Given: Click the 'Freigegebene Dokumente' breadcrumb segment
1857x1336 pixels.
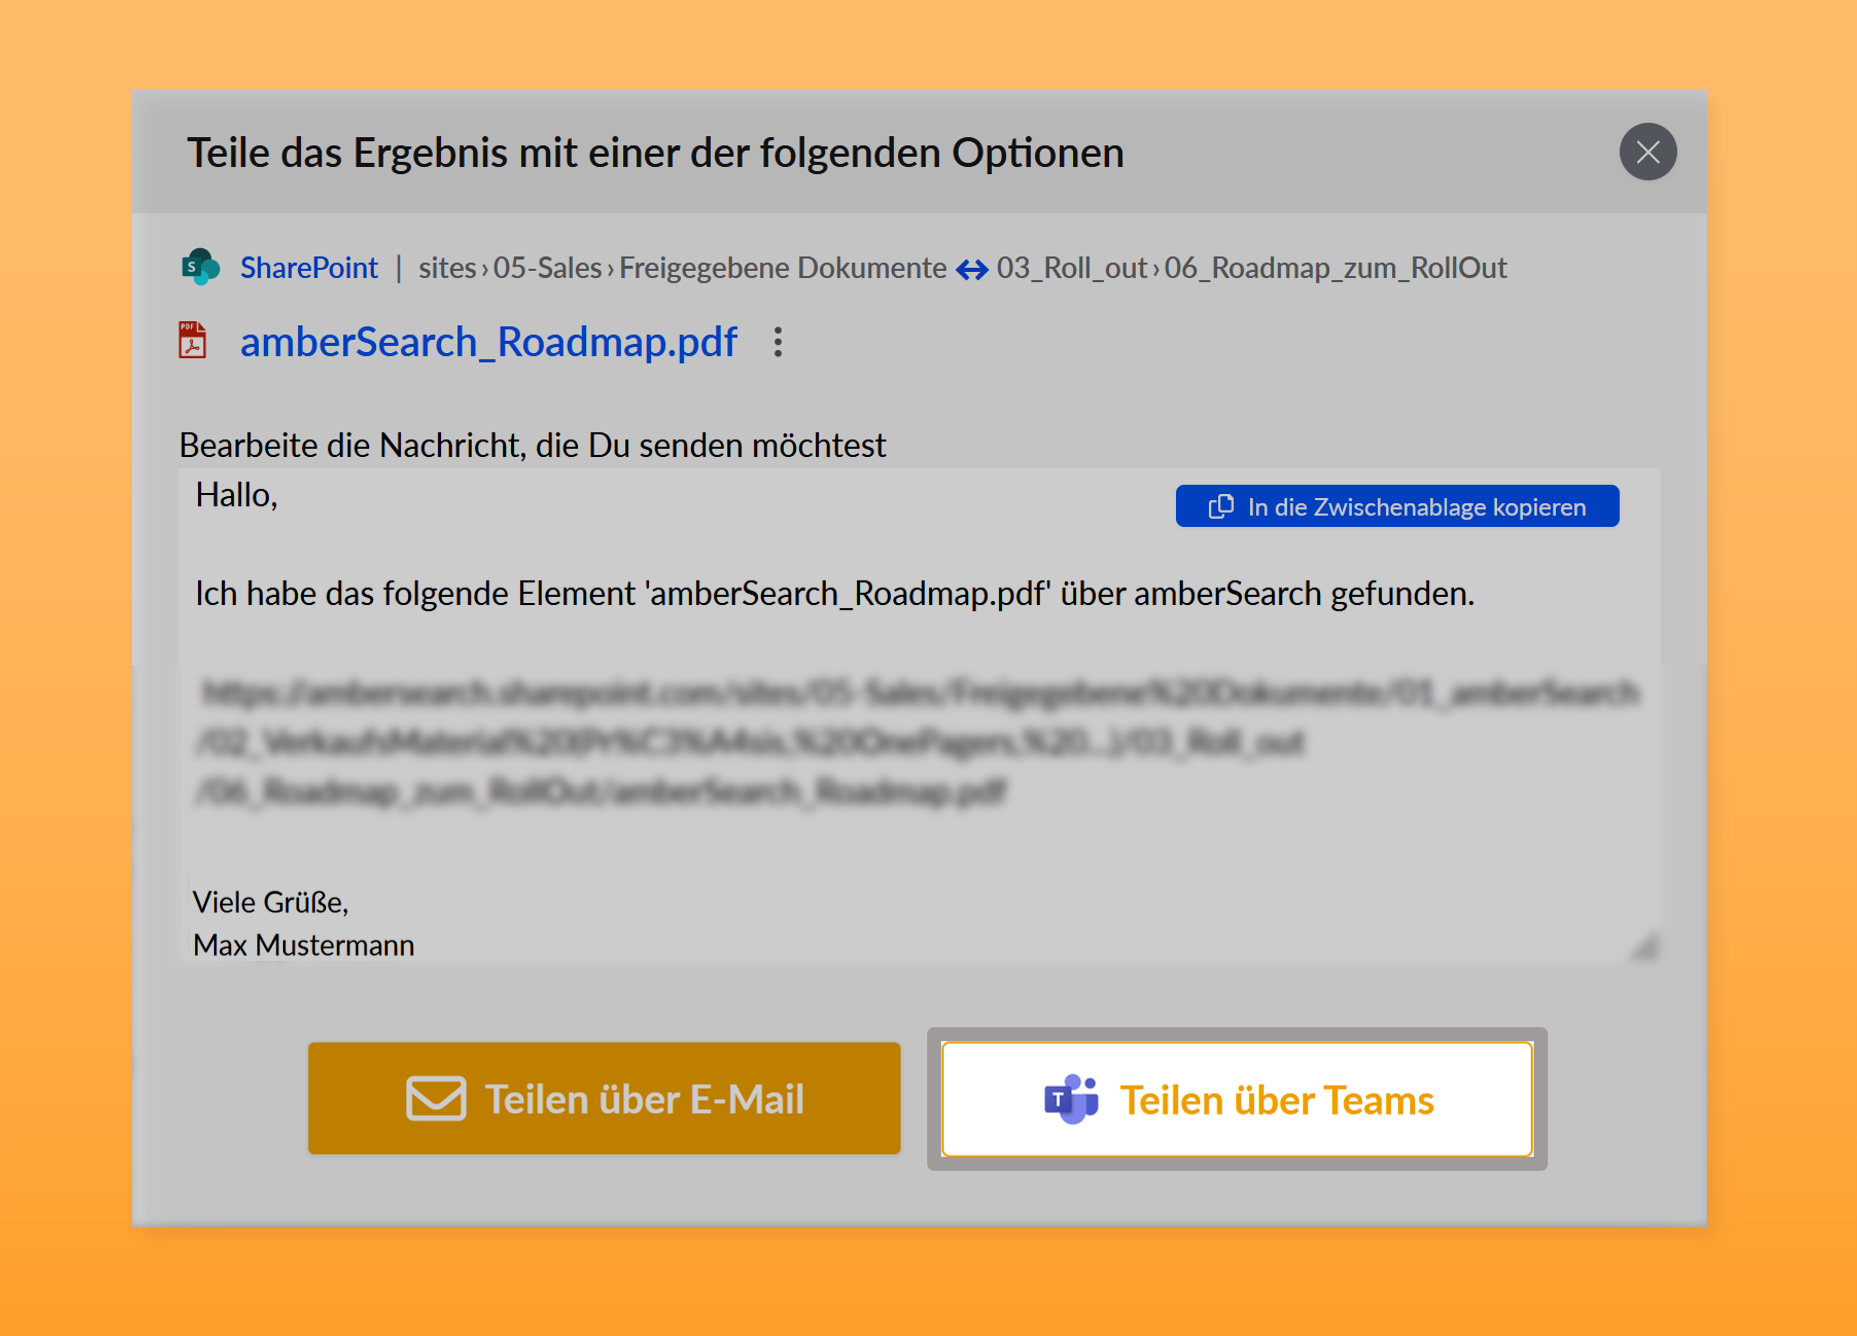Looking at the screenshot, I should (782, 268).
